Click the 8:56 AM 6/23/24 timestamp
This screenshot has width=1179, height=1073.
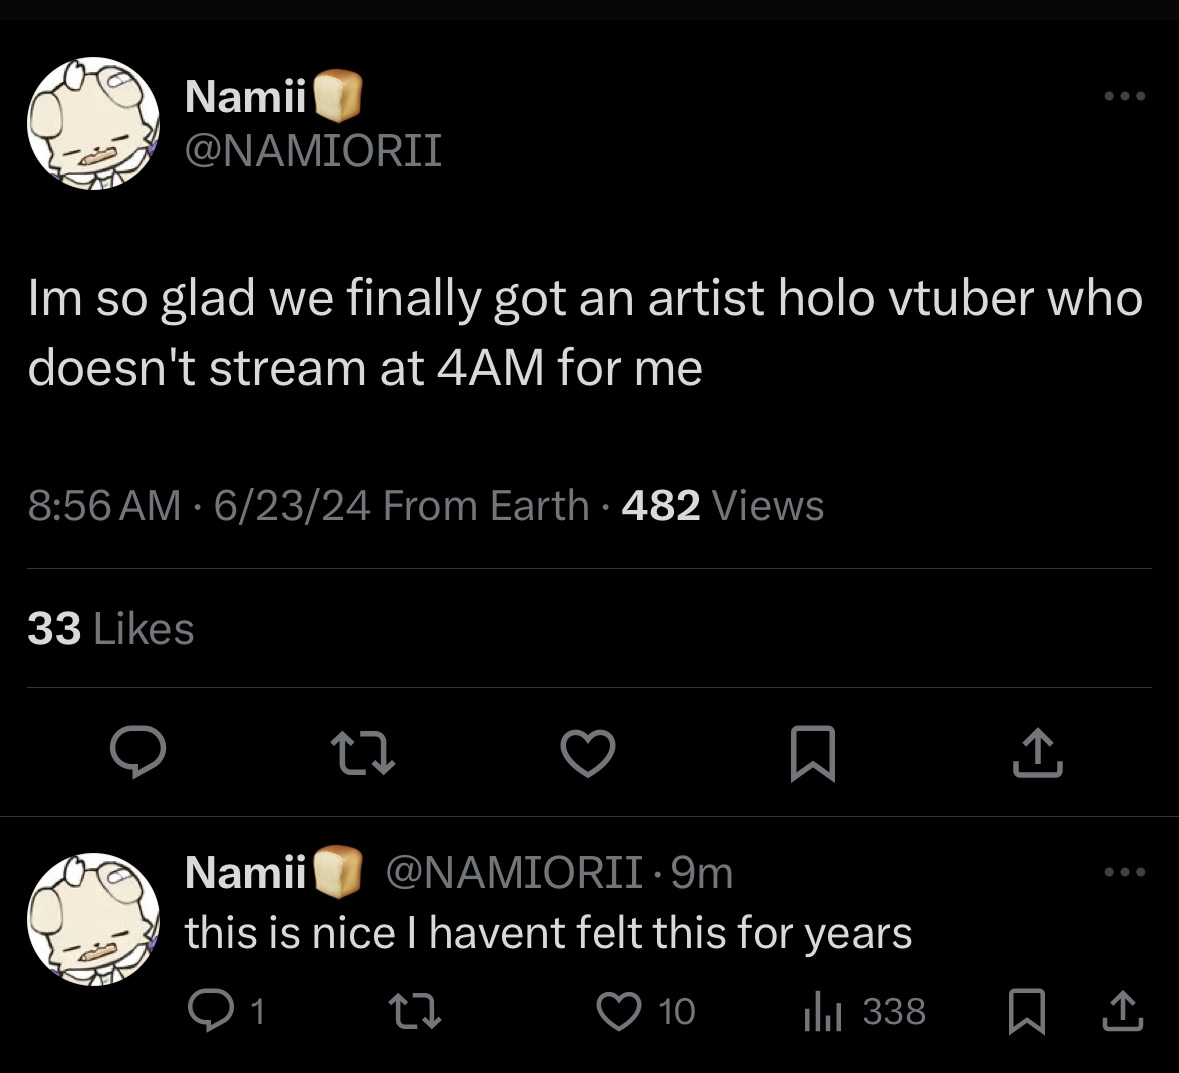pyautogui.click(x=199, y=506)
